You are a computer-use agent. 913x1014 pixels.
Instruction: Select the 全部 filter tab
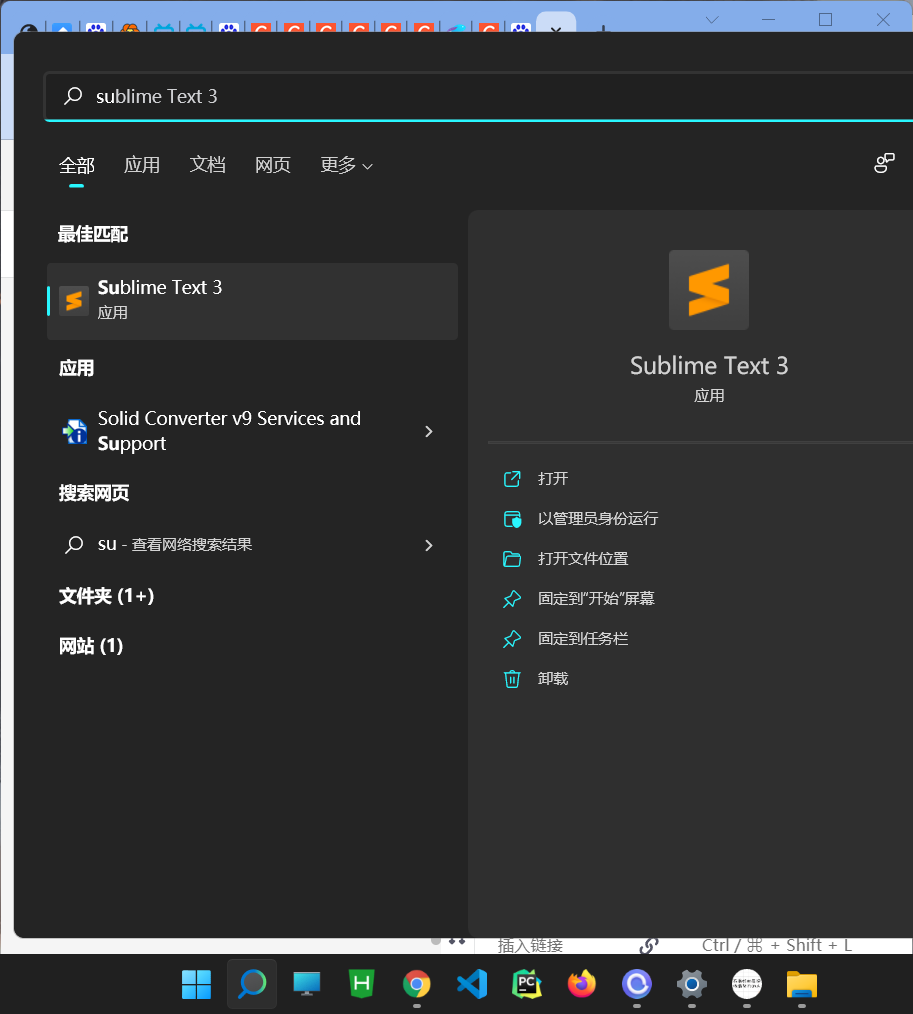pyautogui.click(x=77, y=166)
